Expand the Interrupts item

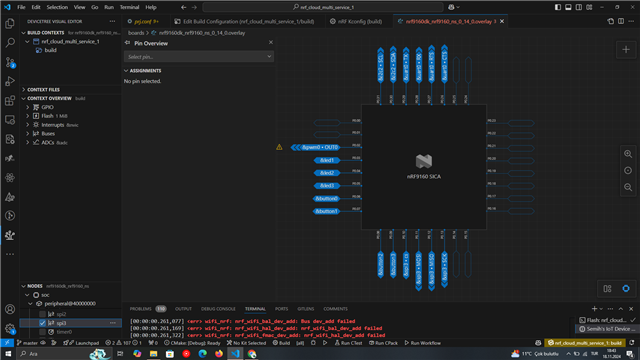point(28,125)
